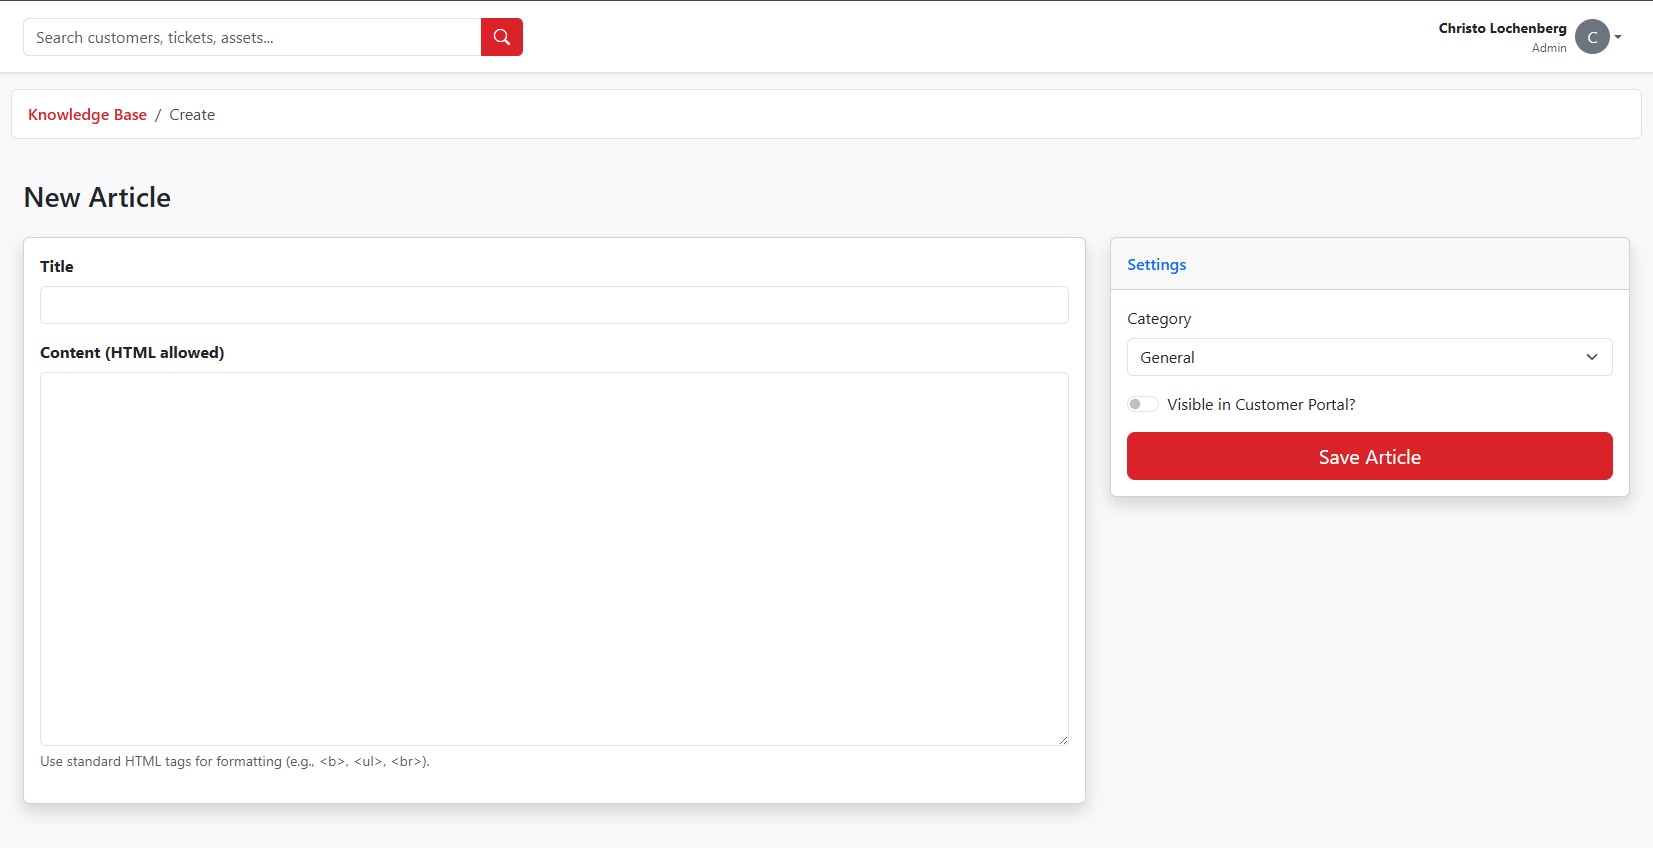The height and width of the screenshot is (848, 1653).
Task: Click into the Title input field
Action: [x=554, y=305]
